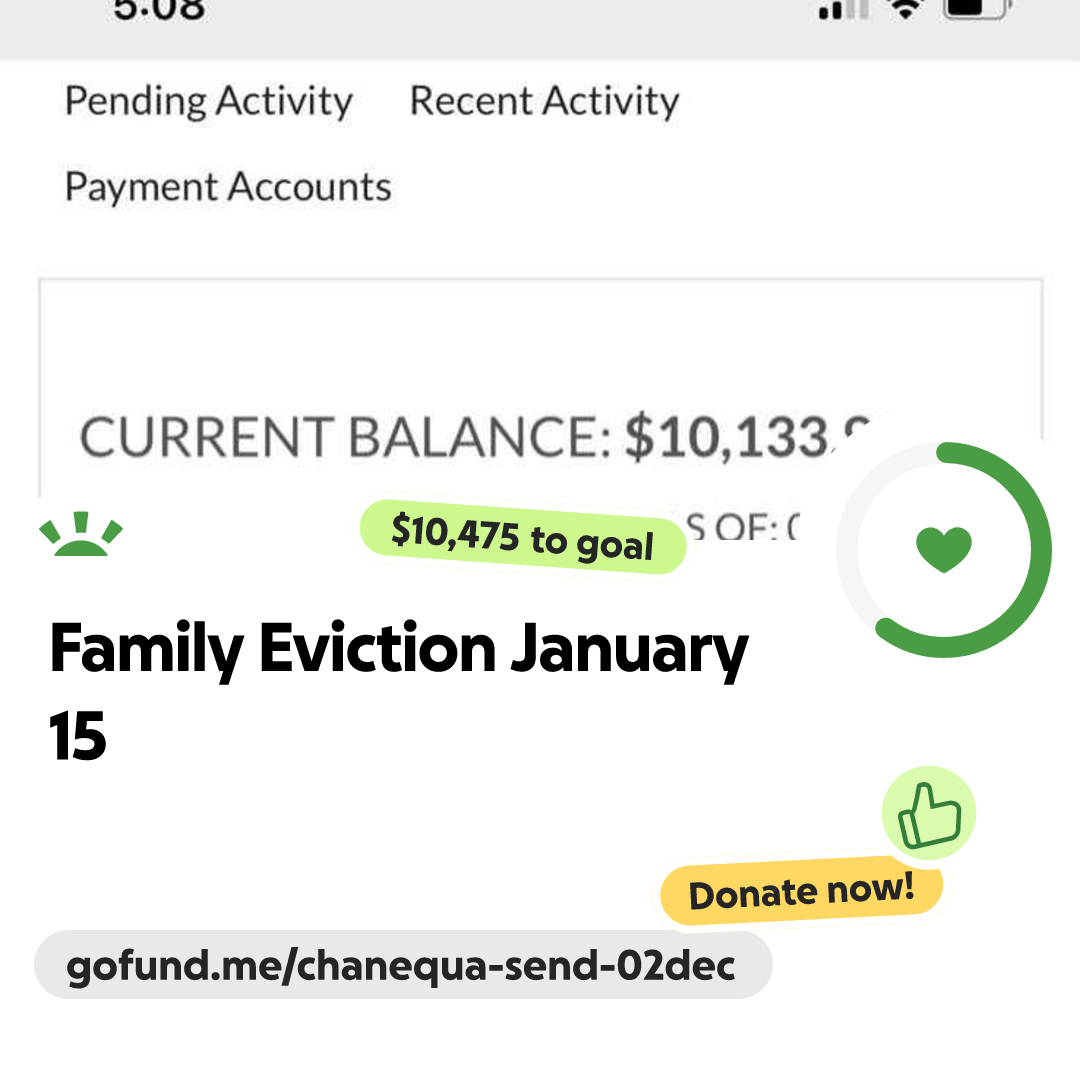Click empty space inside the balance card

click(540, 340)
